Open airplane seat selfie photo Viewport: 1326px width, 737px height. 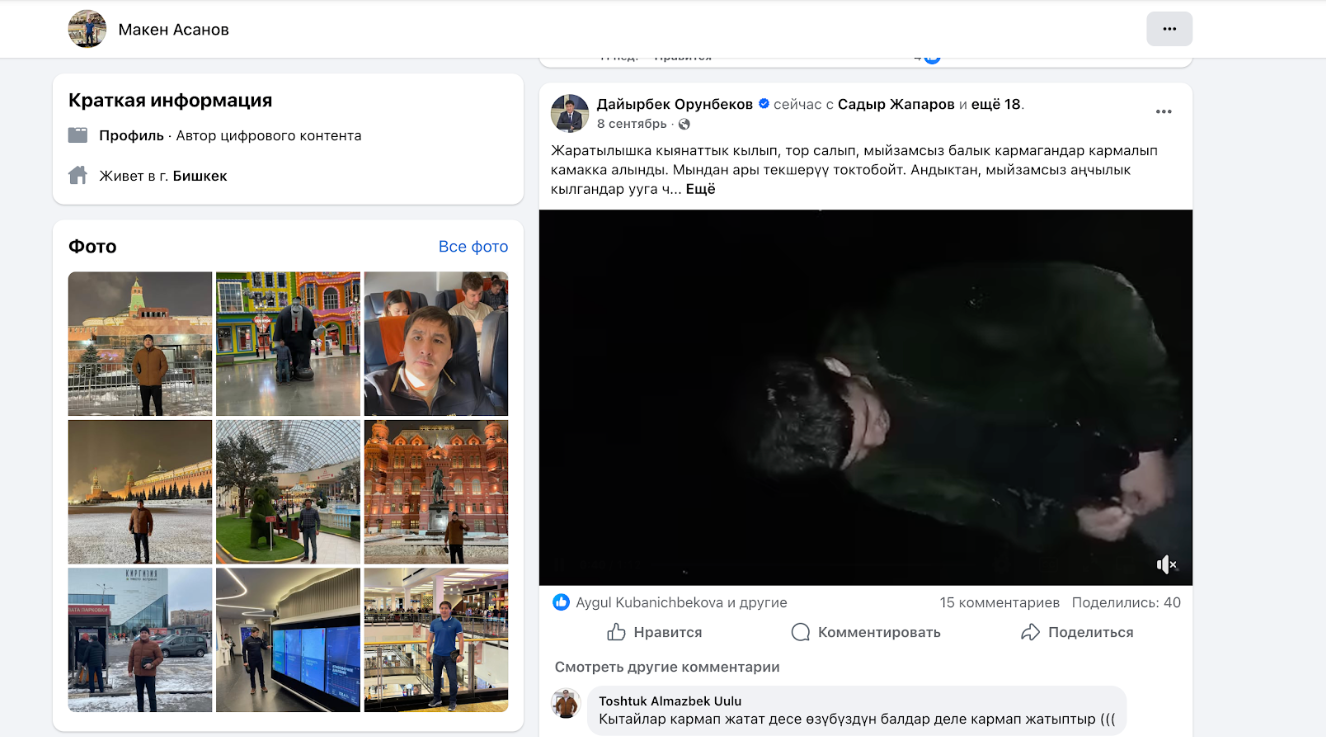click(436, 343)
